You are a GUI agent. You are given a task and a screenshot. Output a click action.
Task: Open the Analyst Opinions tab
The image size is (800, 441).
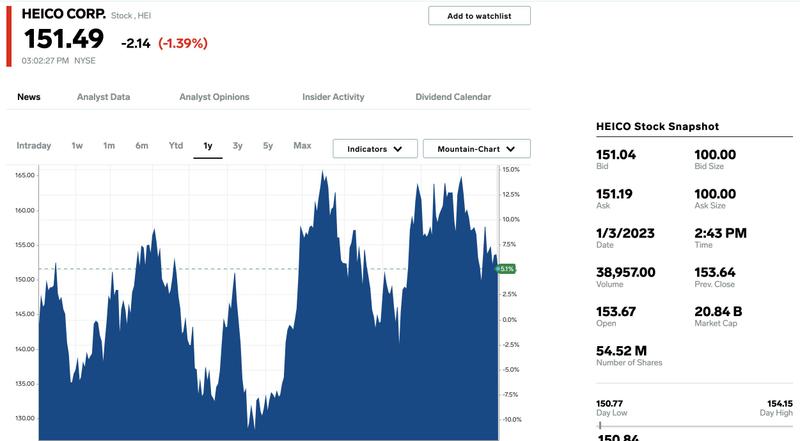click(214, 97)
